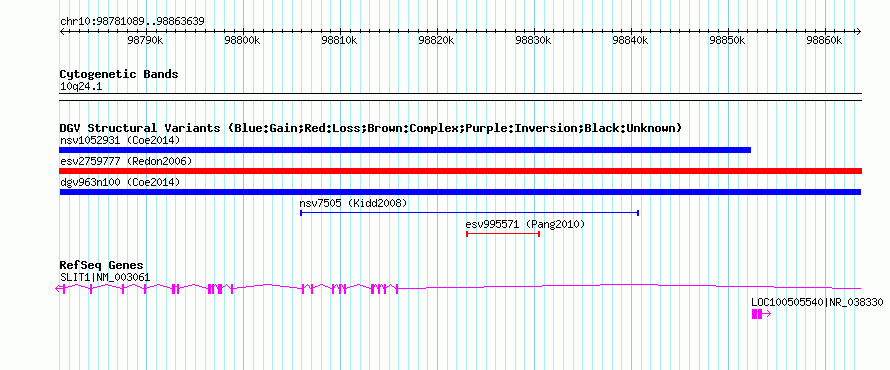
Task: Open the esv2759777 (Redon2006) label
Action: (x=126, y=161)
